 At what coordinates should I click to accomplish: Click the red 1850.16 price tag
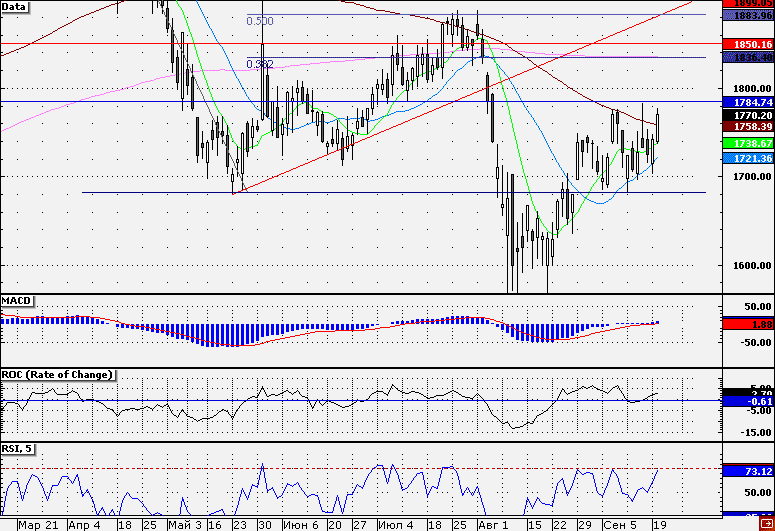(748, 45)
